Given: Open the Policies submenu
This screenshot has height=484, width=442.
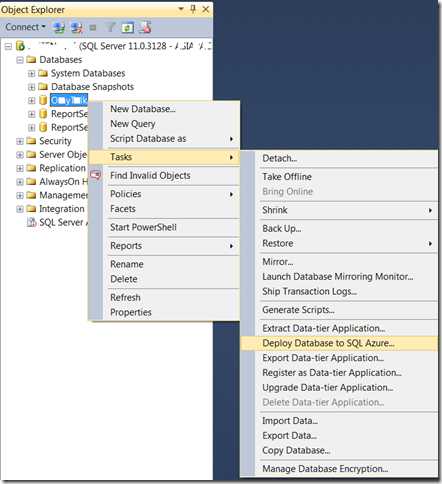Looking at the screenshot, I should coord(165,194).
